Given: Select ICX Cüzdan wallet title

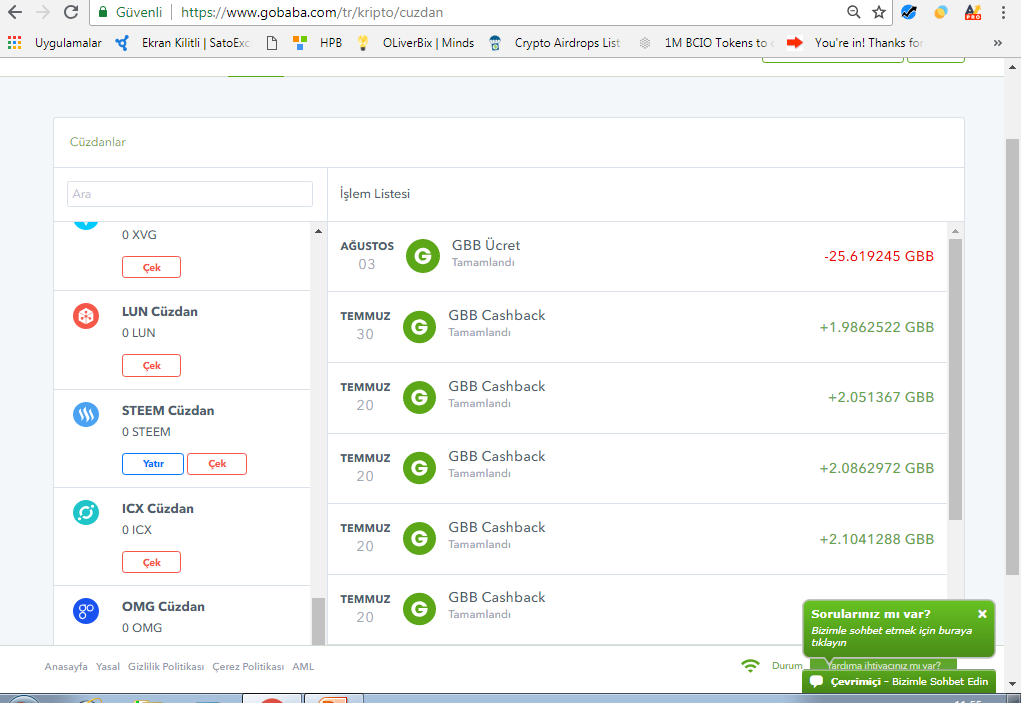Looking at the screenshot, I should (158, 509).
